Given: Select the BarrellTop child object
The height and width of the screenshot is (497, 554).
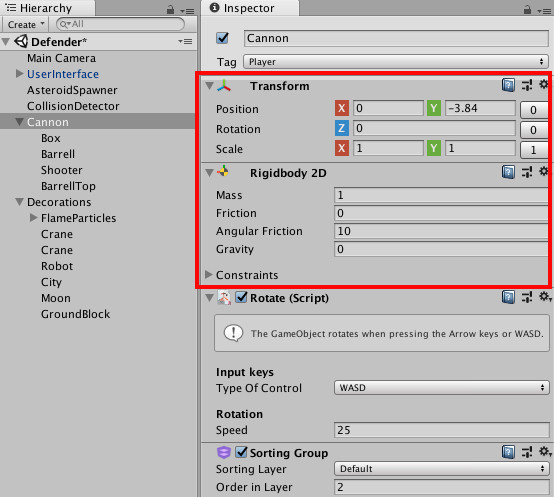Looking at the screenshot, I should (x=68, y=186).
